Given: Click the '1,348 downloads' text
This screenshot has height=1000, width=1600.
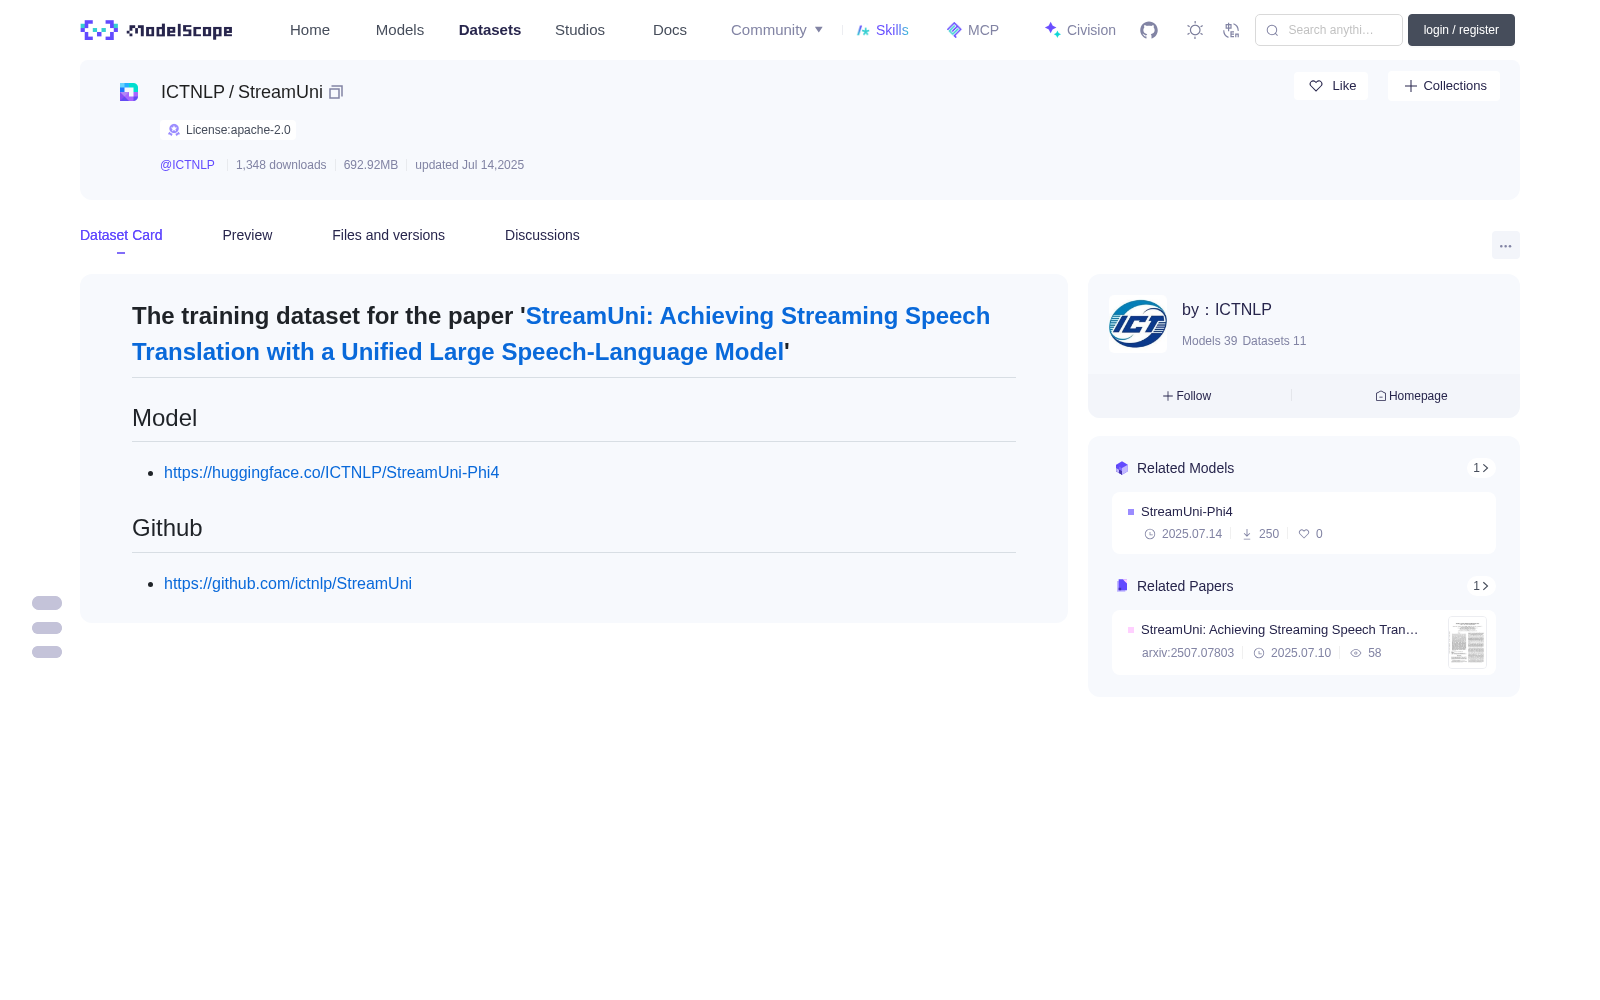Looking at the screenshot, I should pos(281,165).
